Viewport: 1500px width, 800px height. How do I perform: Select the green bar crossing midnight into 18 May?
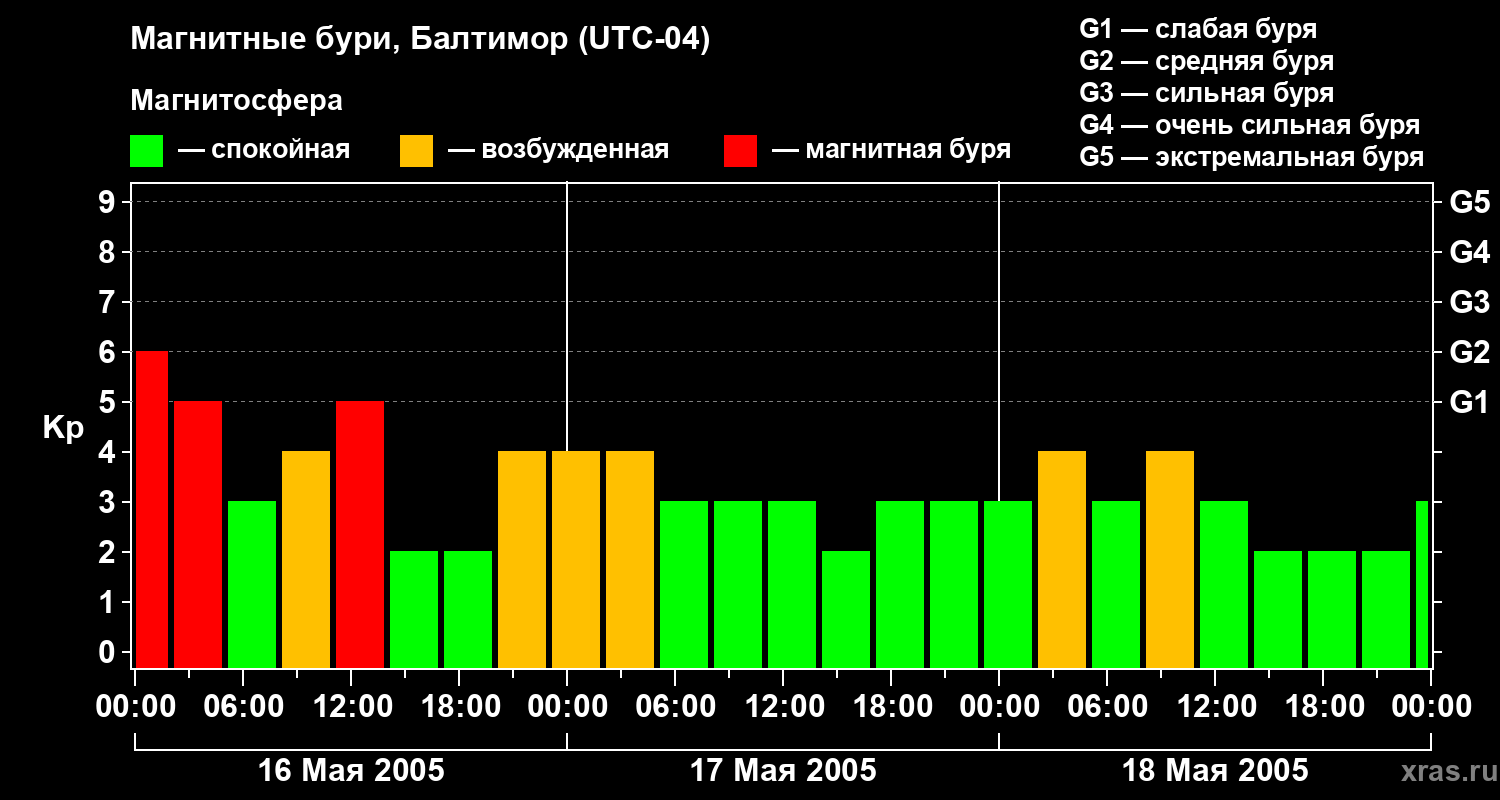tap(1008, 584)
